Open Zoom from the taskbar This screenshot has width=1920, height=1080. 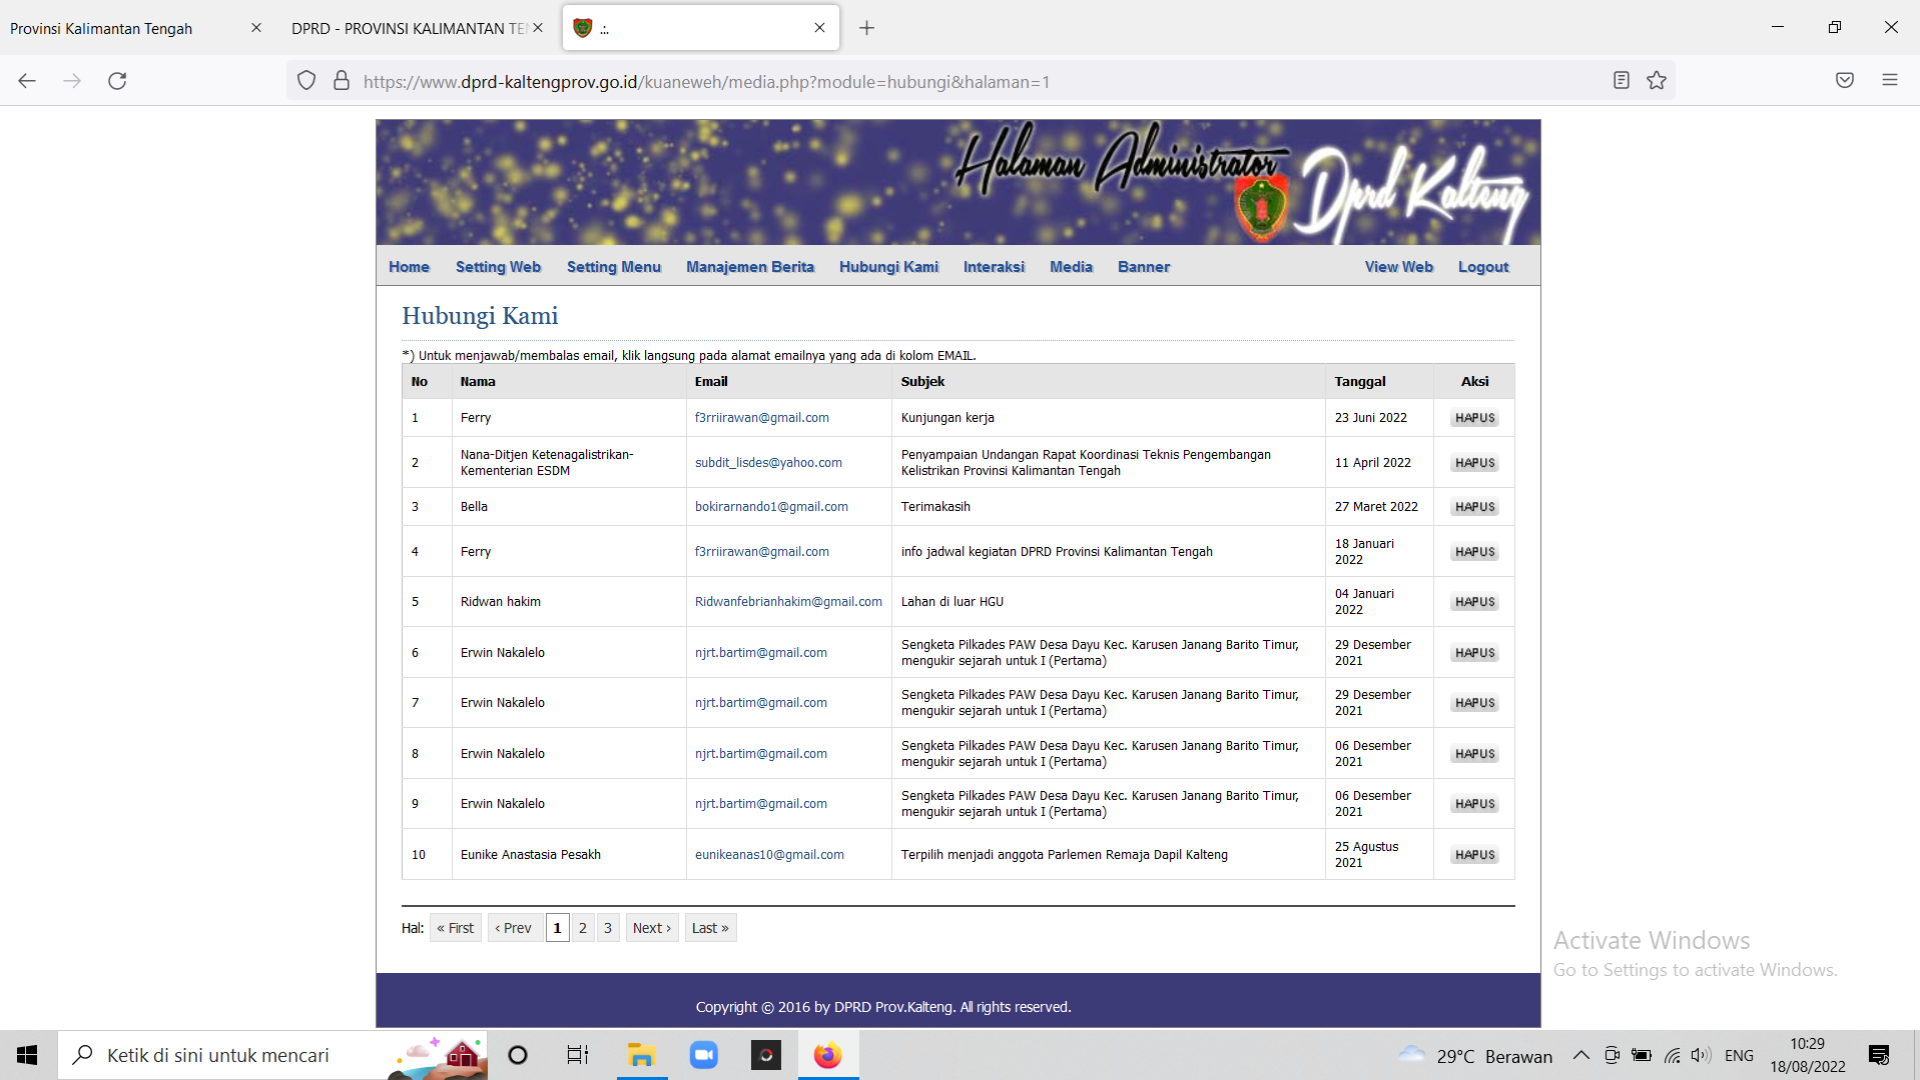click(x=704, y=1055)
